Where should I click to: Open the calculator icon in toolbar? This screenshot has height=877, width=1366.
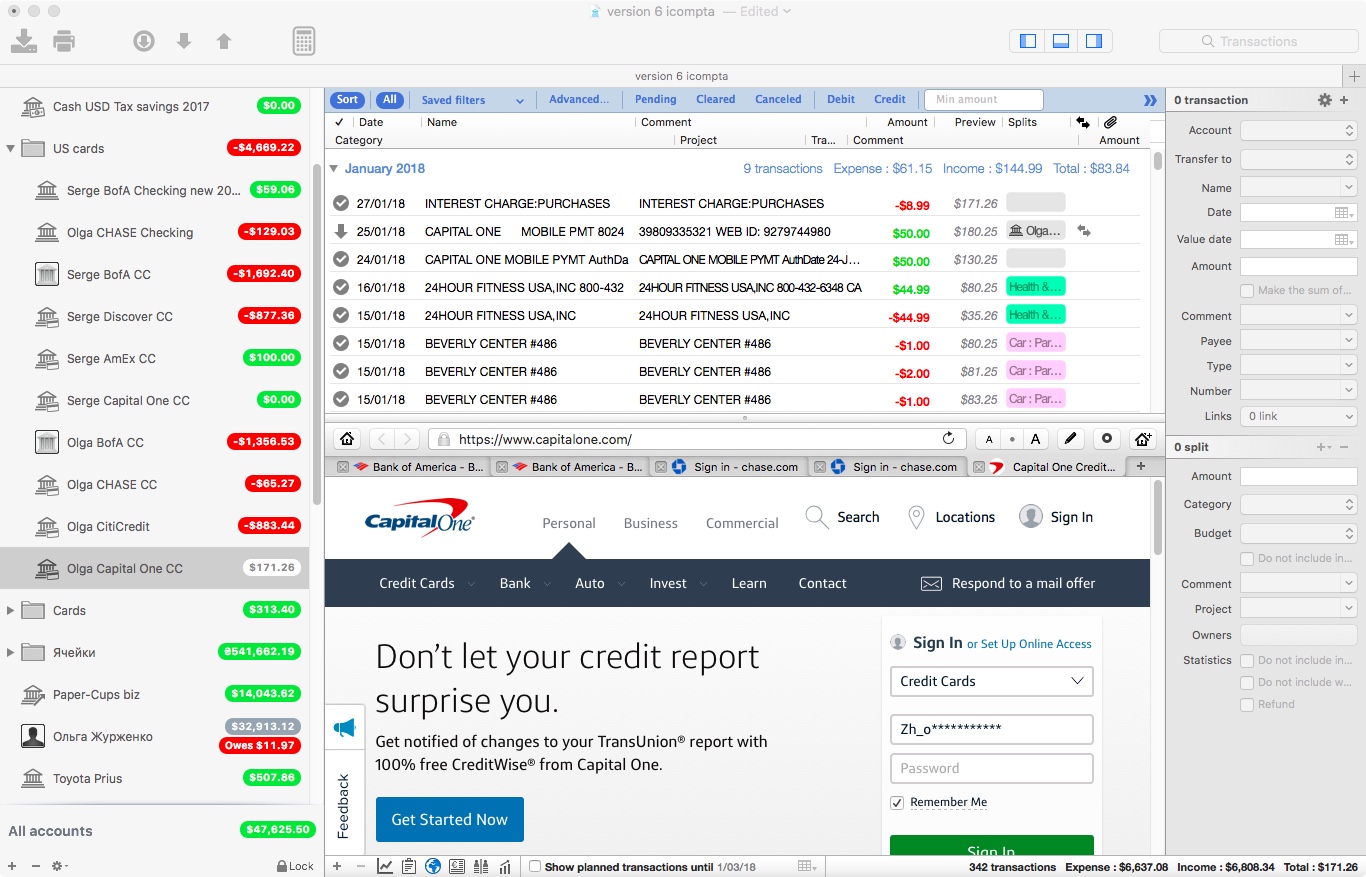304,41
